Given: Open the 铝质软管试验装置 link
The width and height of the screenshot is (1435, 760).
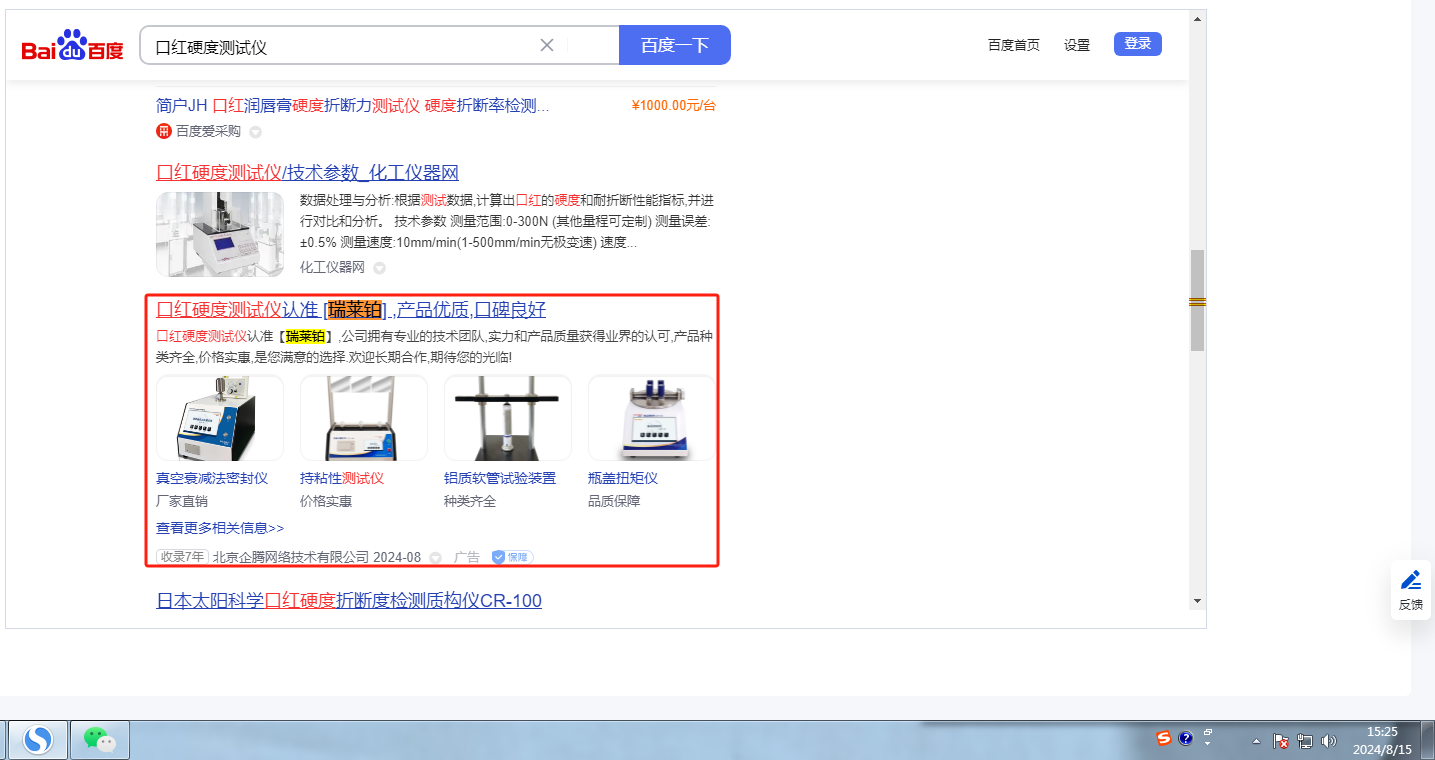Looking at the screenshot, I should [x=500, y=478].
